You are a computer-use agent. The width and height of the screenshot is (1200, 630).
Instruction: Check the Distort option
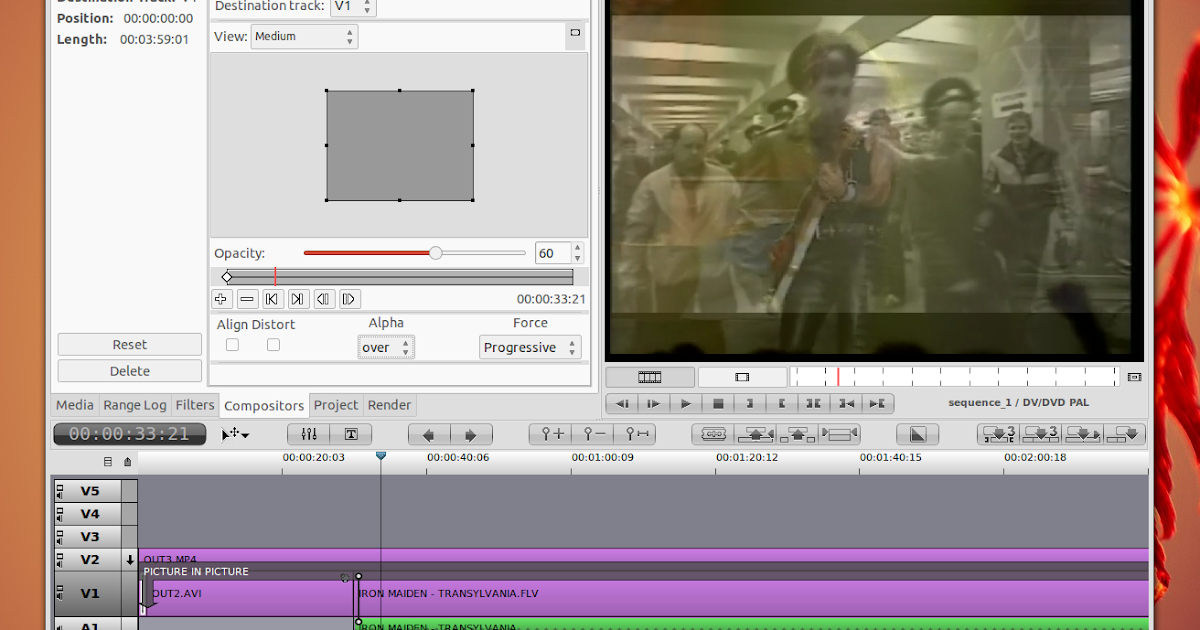coord(272,344)
